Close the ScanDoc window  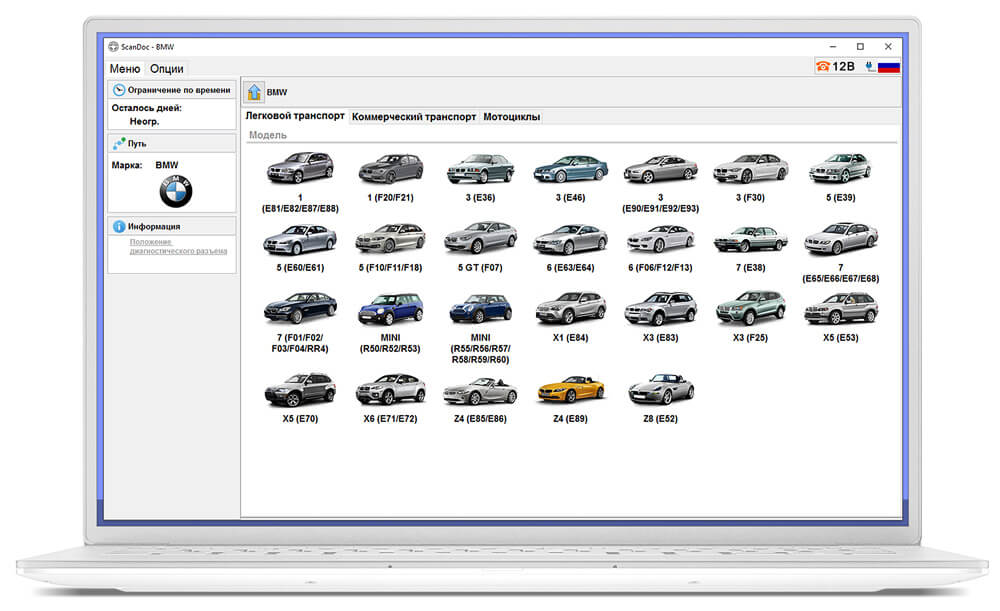click(x=888, y=47)
